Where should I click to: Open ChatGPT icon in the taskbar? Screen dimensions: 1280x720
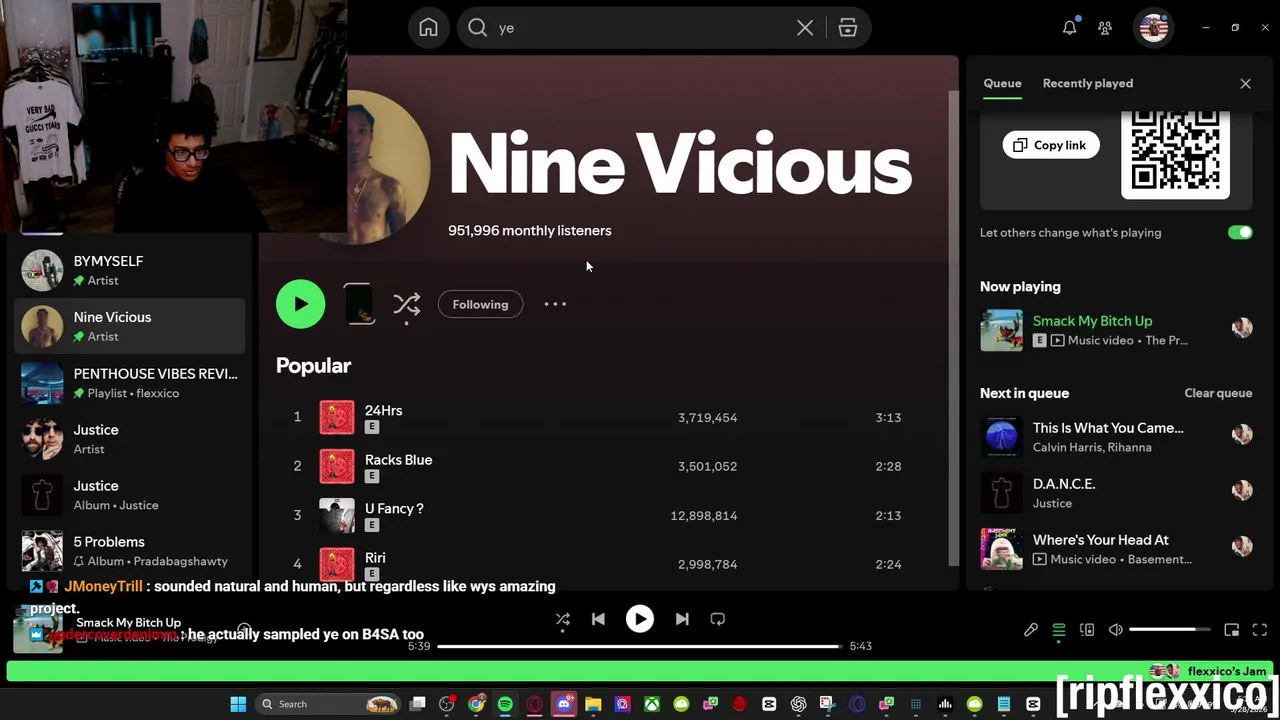[x=798, y=704]
